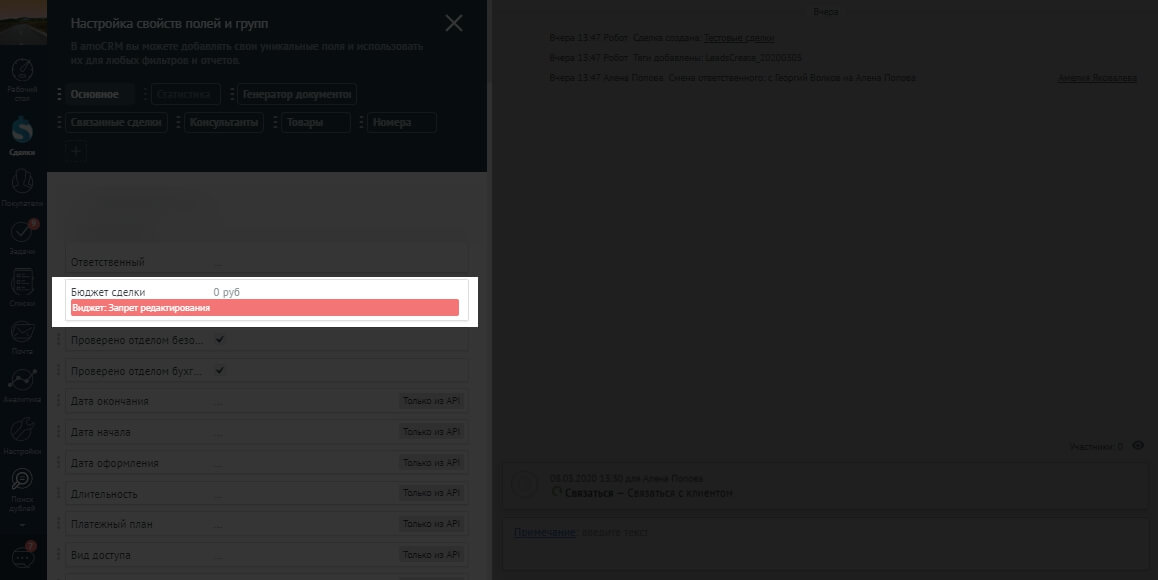Toggle Проверено отделом бухгалтерии checkbox
Screen dimensions: 1158x580
pyautogui.click(x=220, y=370)
